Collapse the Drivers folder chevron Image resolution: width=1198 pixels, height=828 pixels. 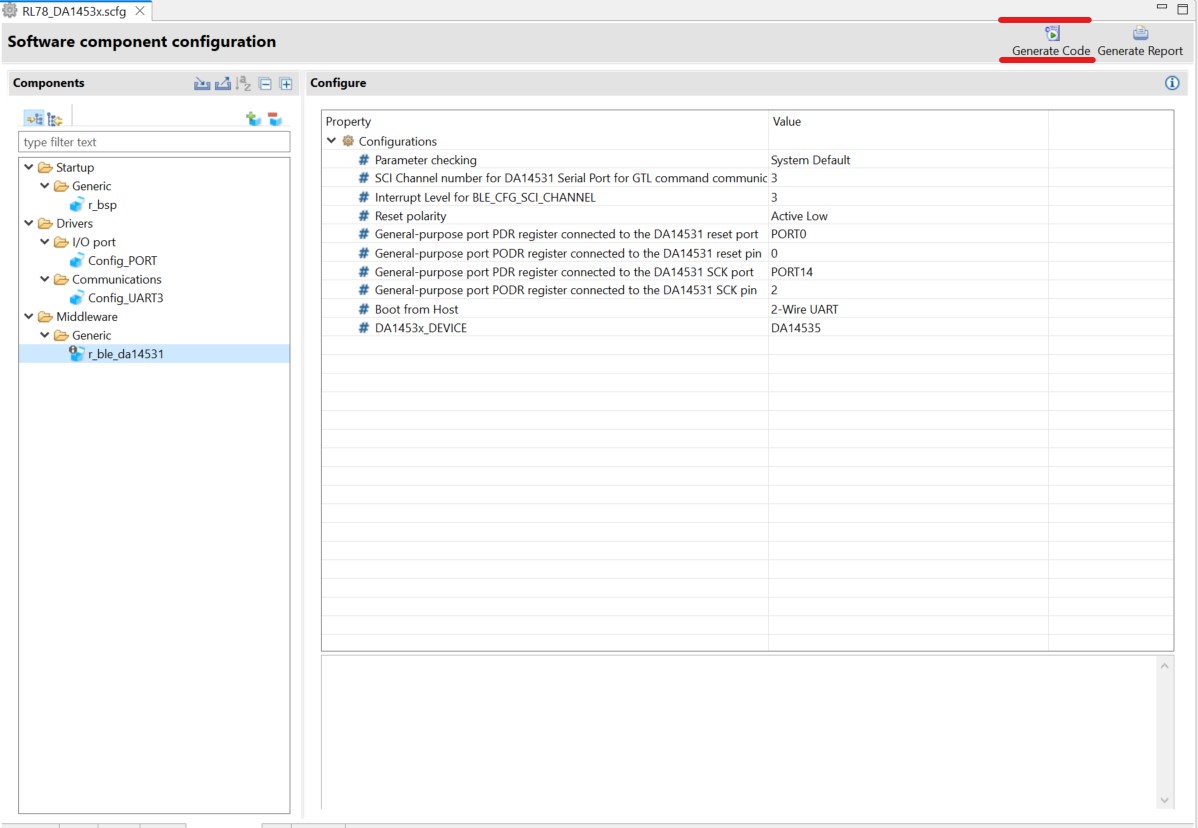click(x=29, y=223)
